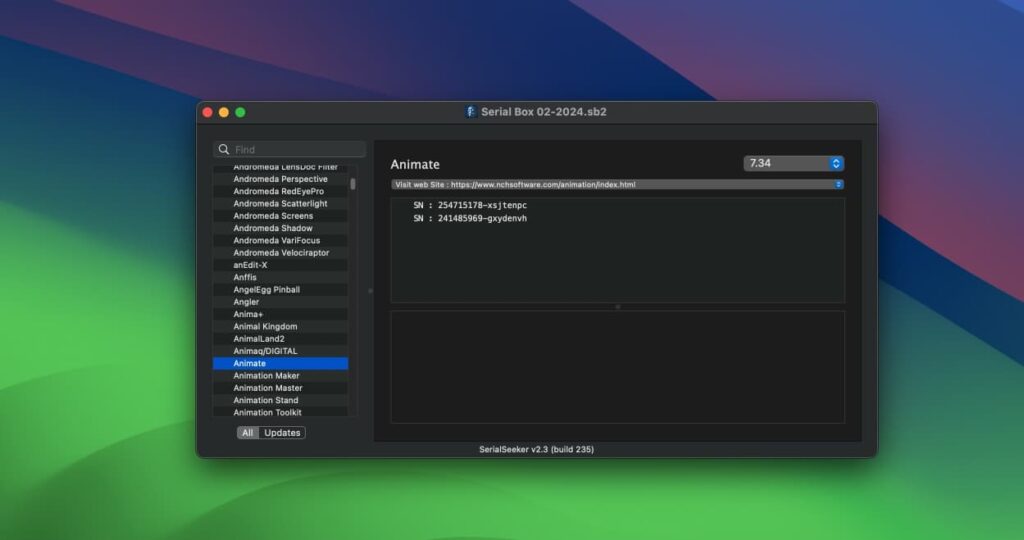
Task: Click the SerialSeeker v2.3 status text
Action: click(536, 449)
